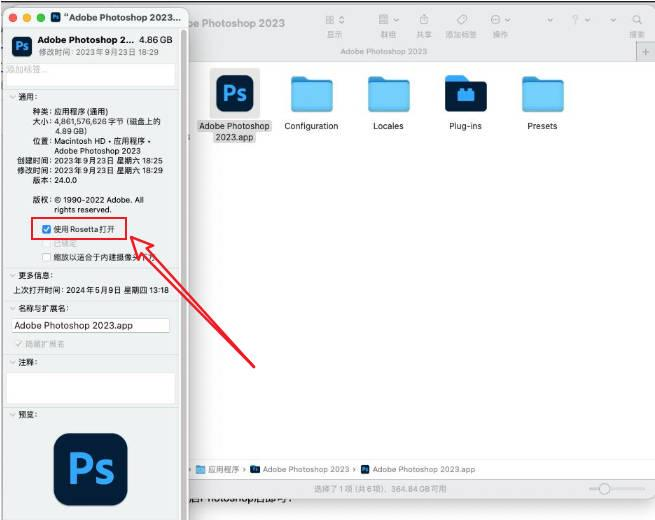Click the Search magnifier icon

(637, 20)
